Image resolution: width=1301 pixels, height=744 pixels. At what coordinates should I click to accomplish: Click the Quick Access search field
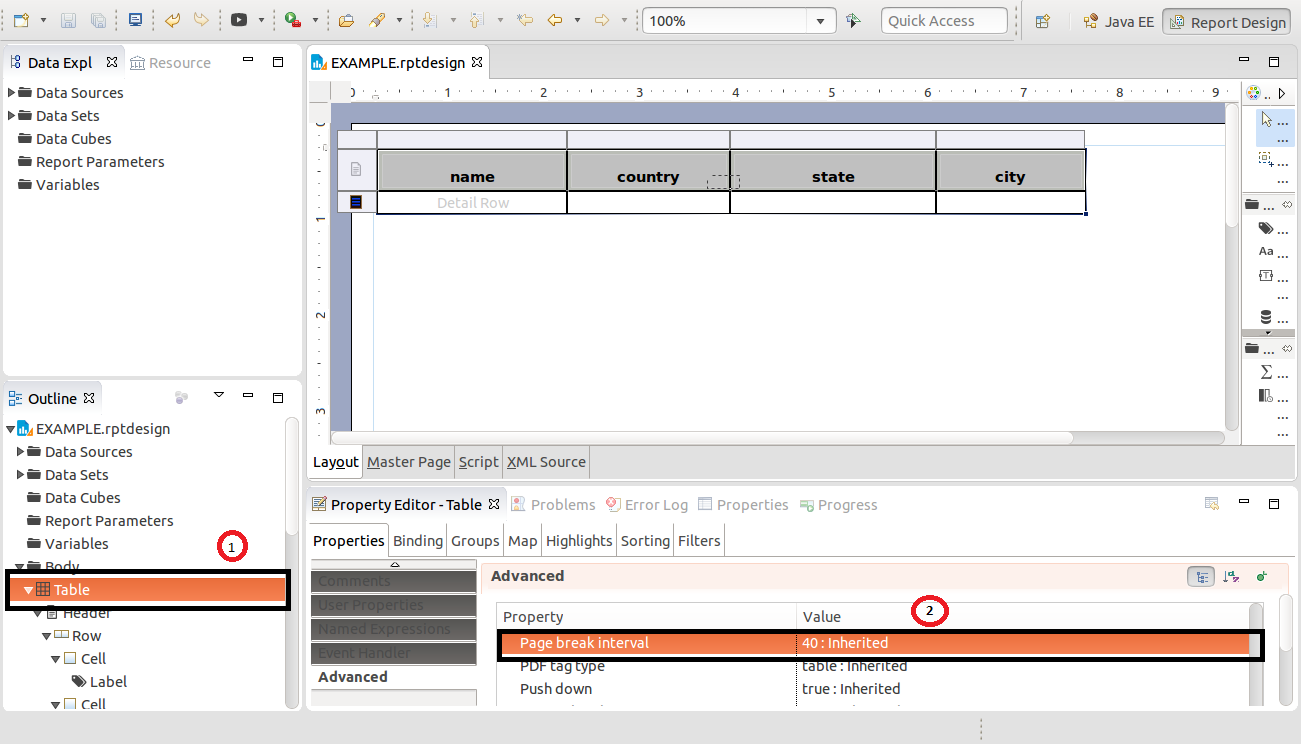tap(943, 21)
